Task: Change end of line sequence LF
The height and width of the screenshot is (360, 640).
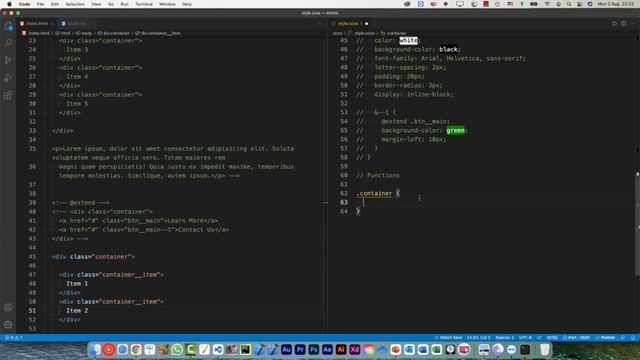Action: coord(539,338)
